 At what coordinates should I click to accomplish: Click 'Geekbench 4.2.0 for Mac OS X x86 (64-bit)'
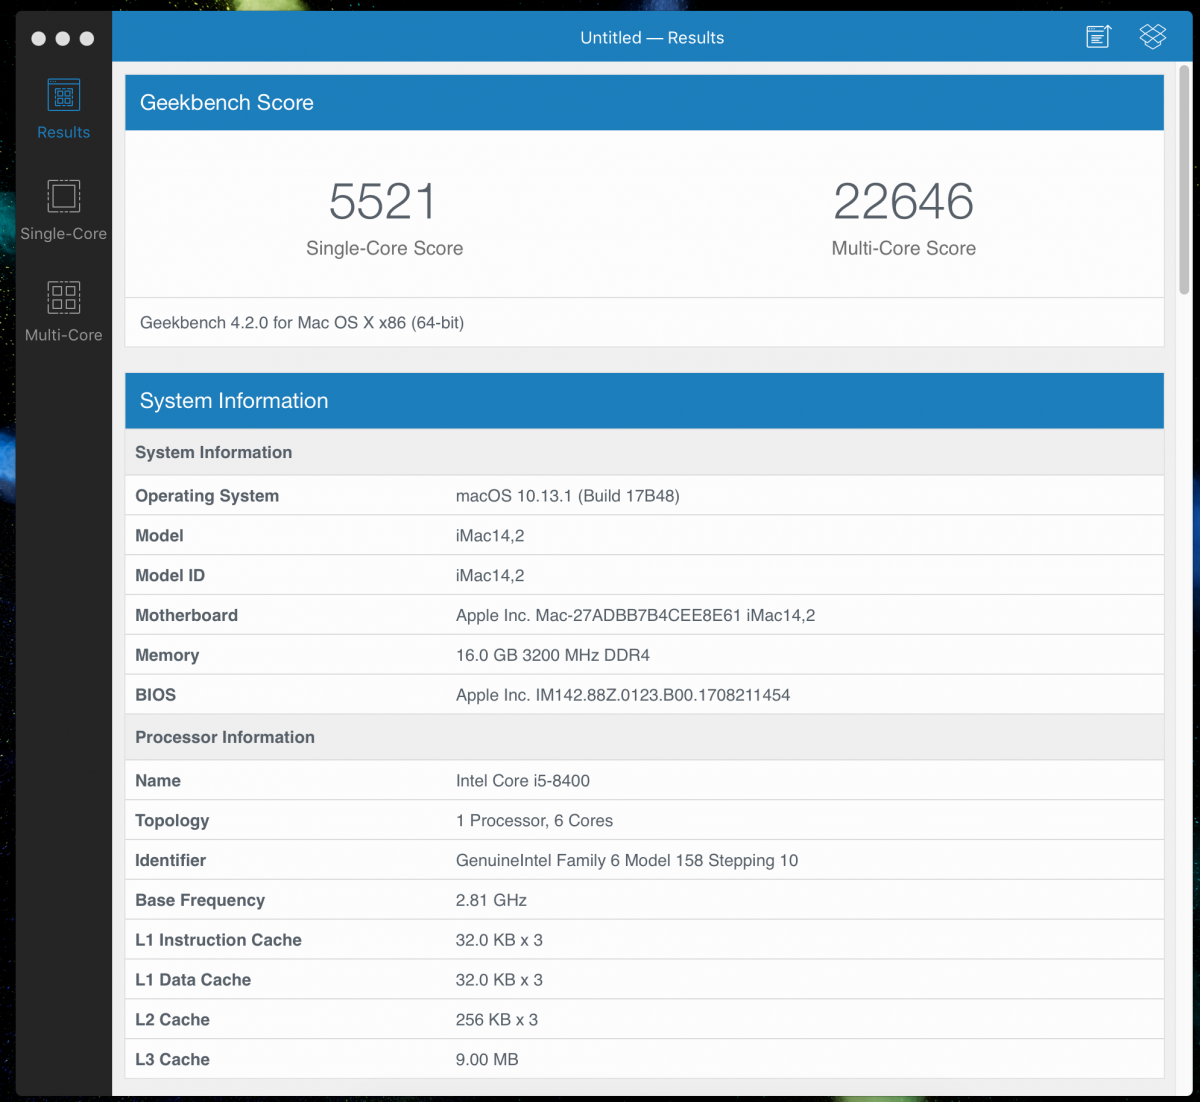coord(302,323)
